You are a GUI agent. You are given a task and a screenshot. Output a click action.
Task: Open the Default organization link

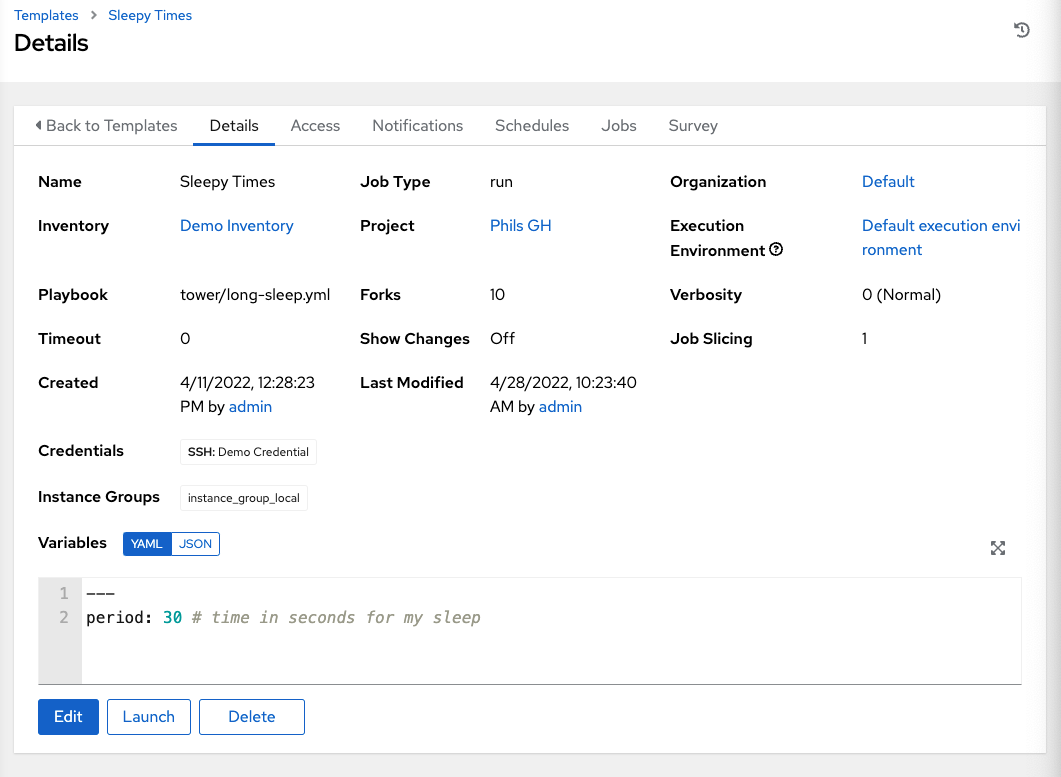tap(888, 181)
